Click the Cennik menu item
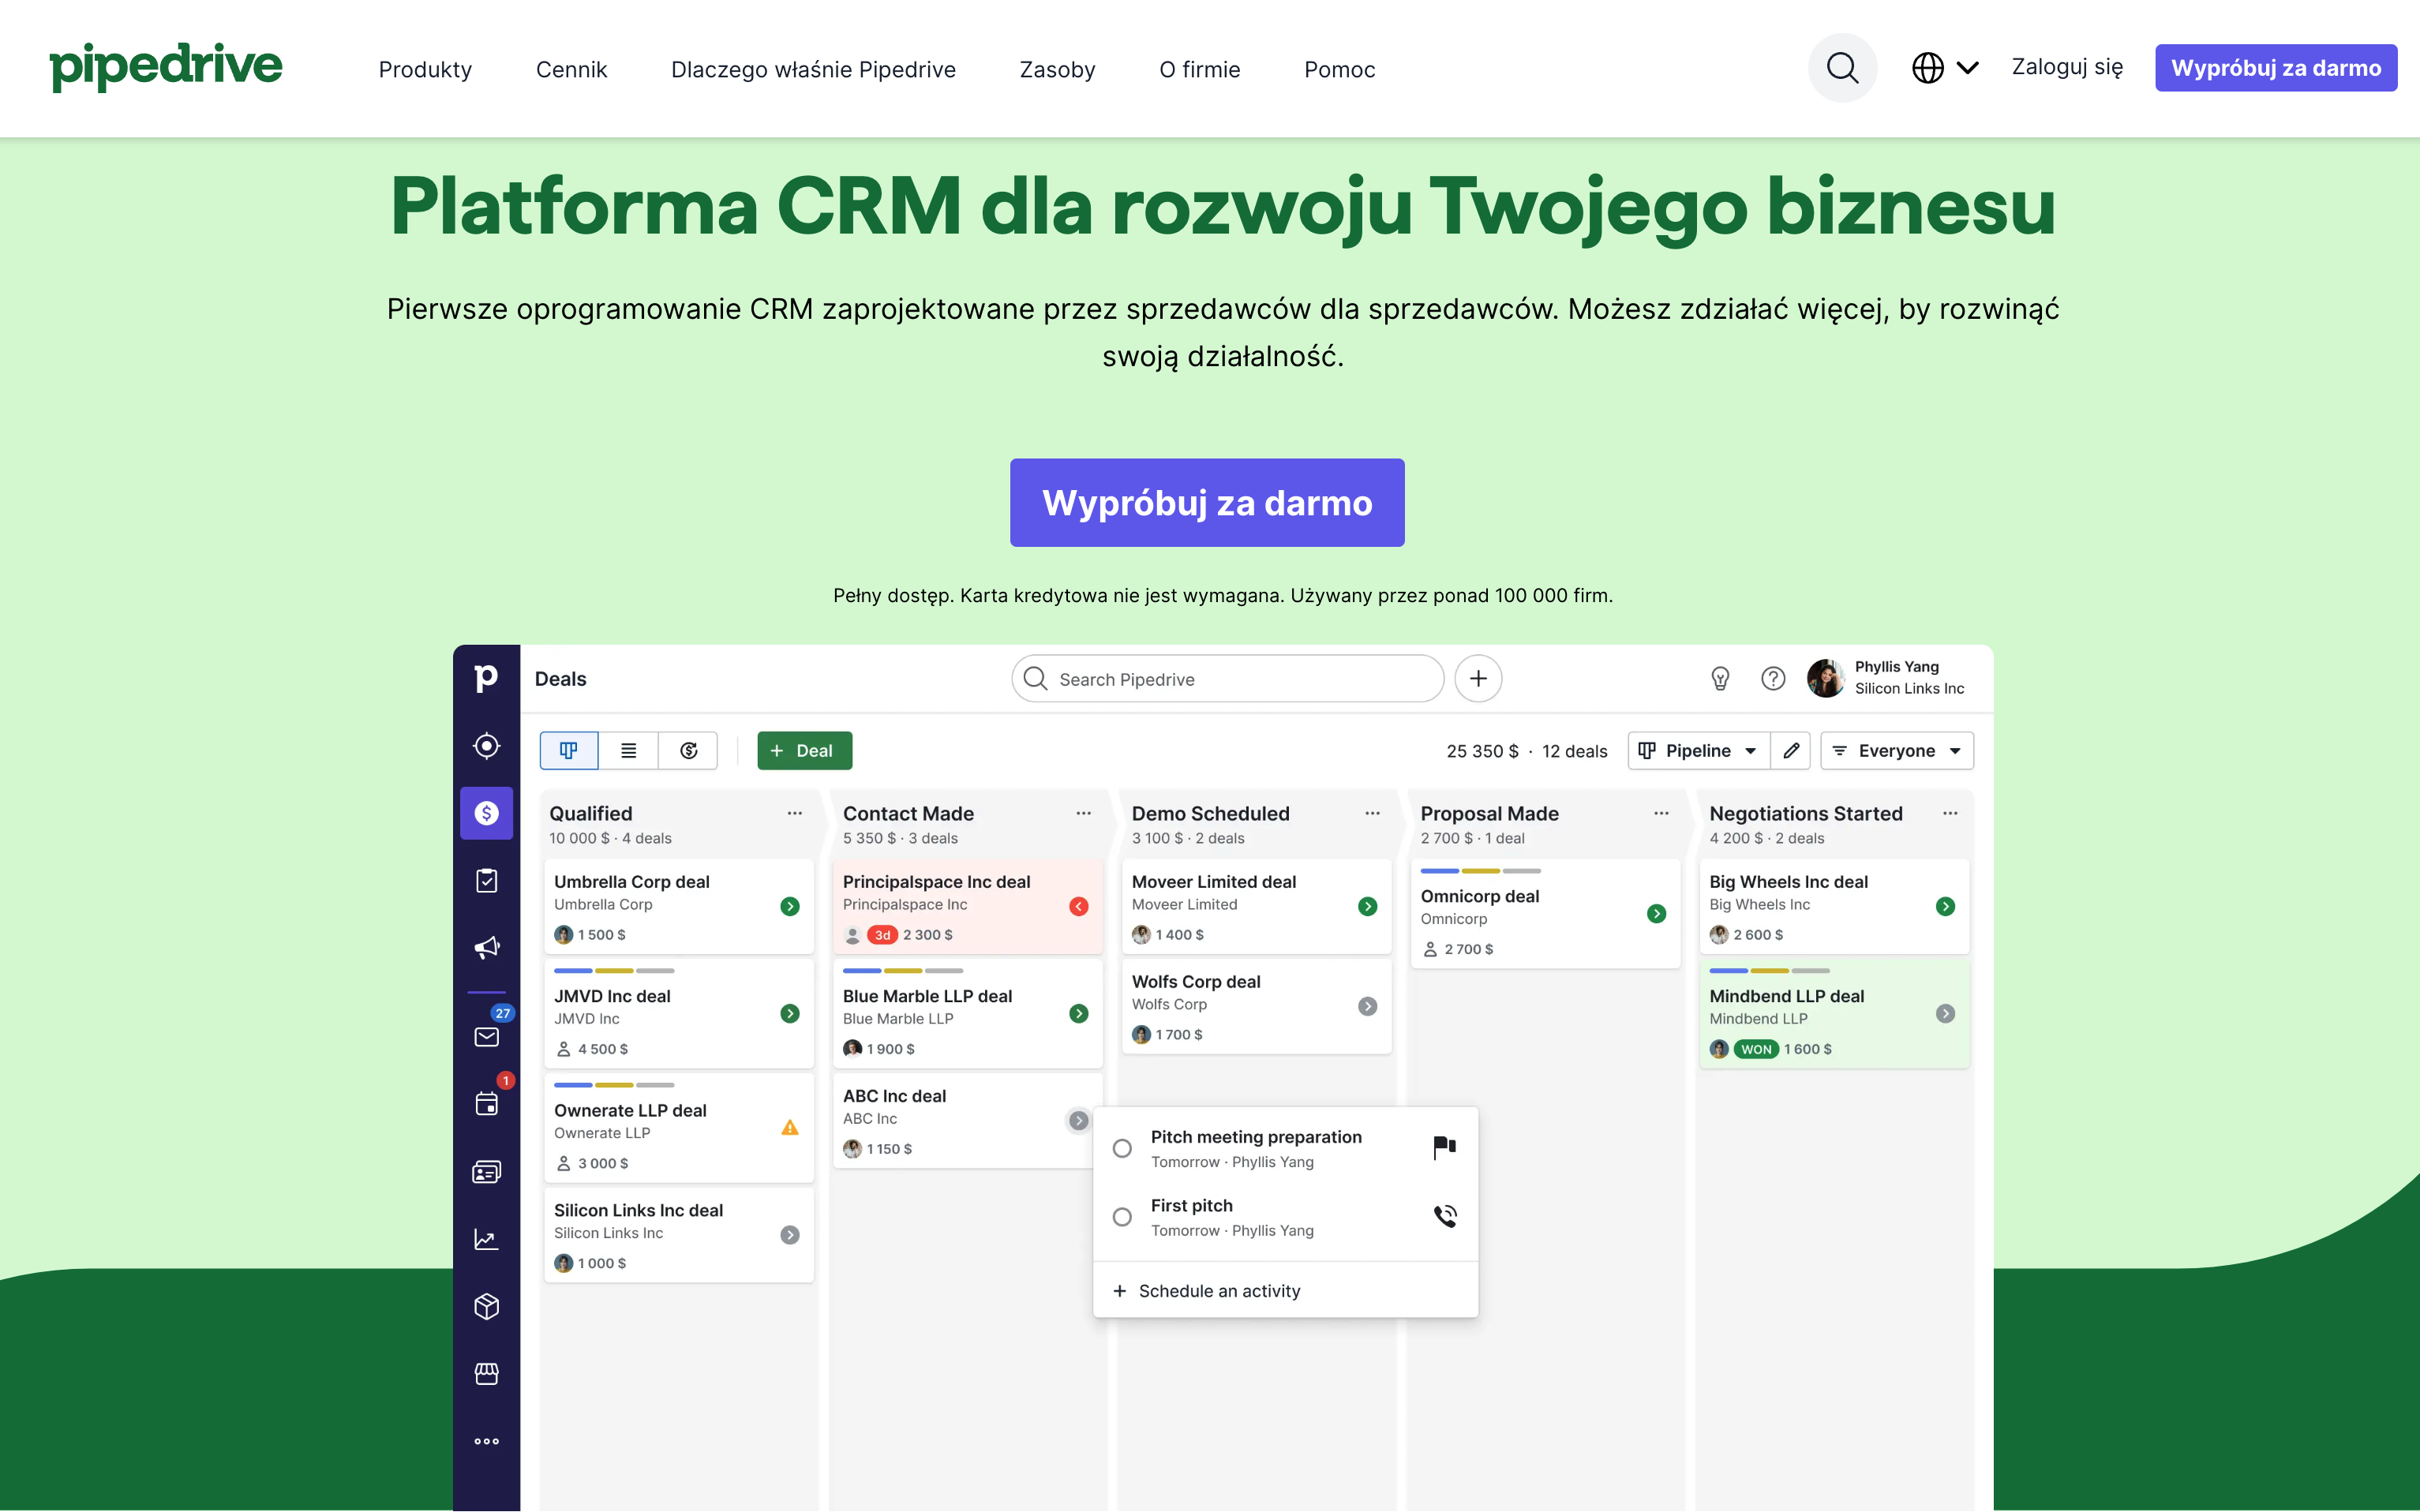Image resolution: width=2420 pixels, height=1512 pixels. (x=571, y=68)
